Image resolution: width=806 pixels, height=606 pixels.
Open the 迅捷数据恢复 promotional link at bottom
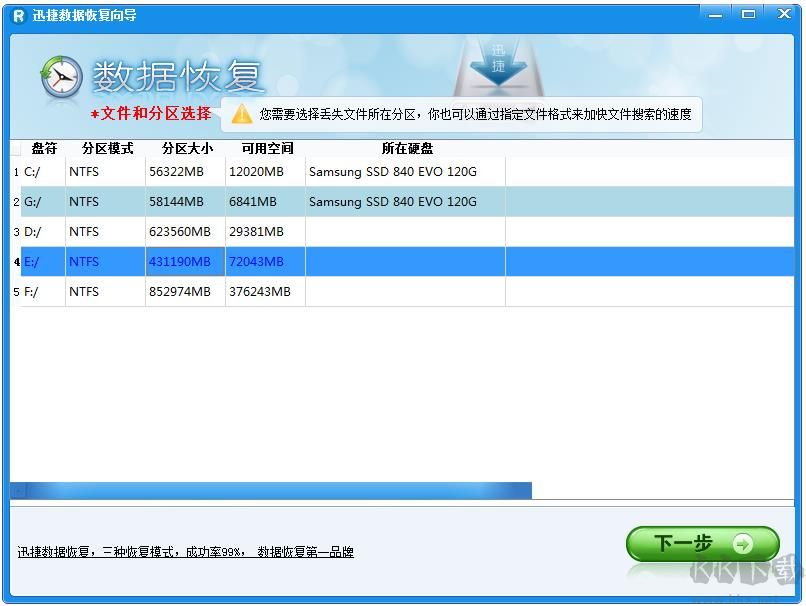[x=186, y=552]
